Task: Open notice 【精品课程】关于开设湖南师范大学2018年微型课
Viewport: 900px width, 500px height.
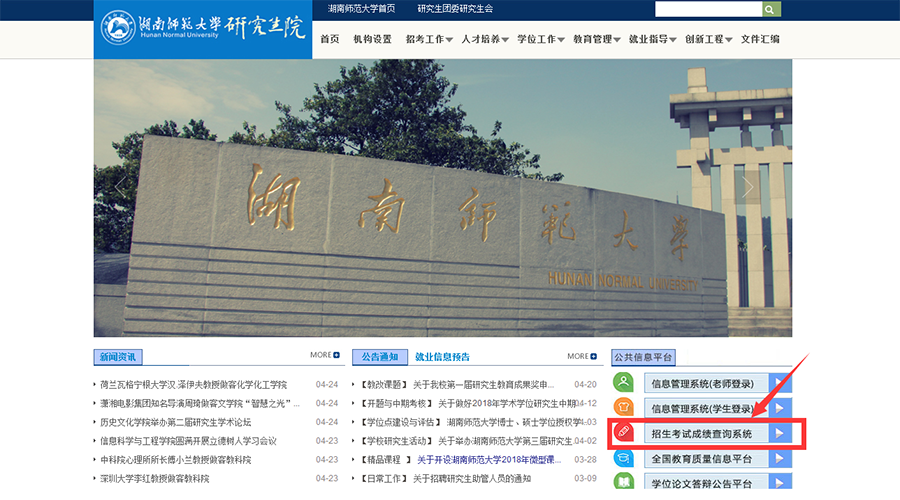Action: tap(460, 460)
